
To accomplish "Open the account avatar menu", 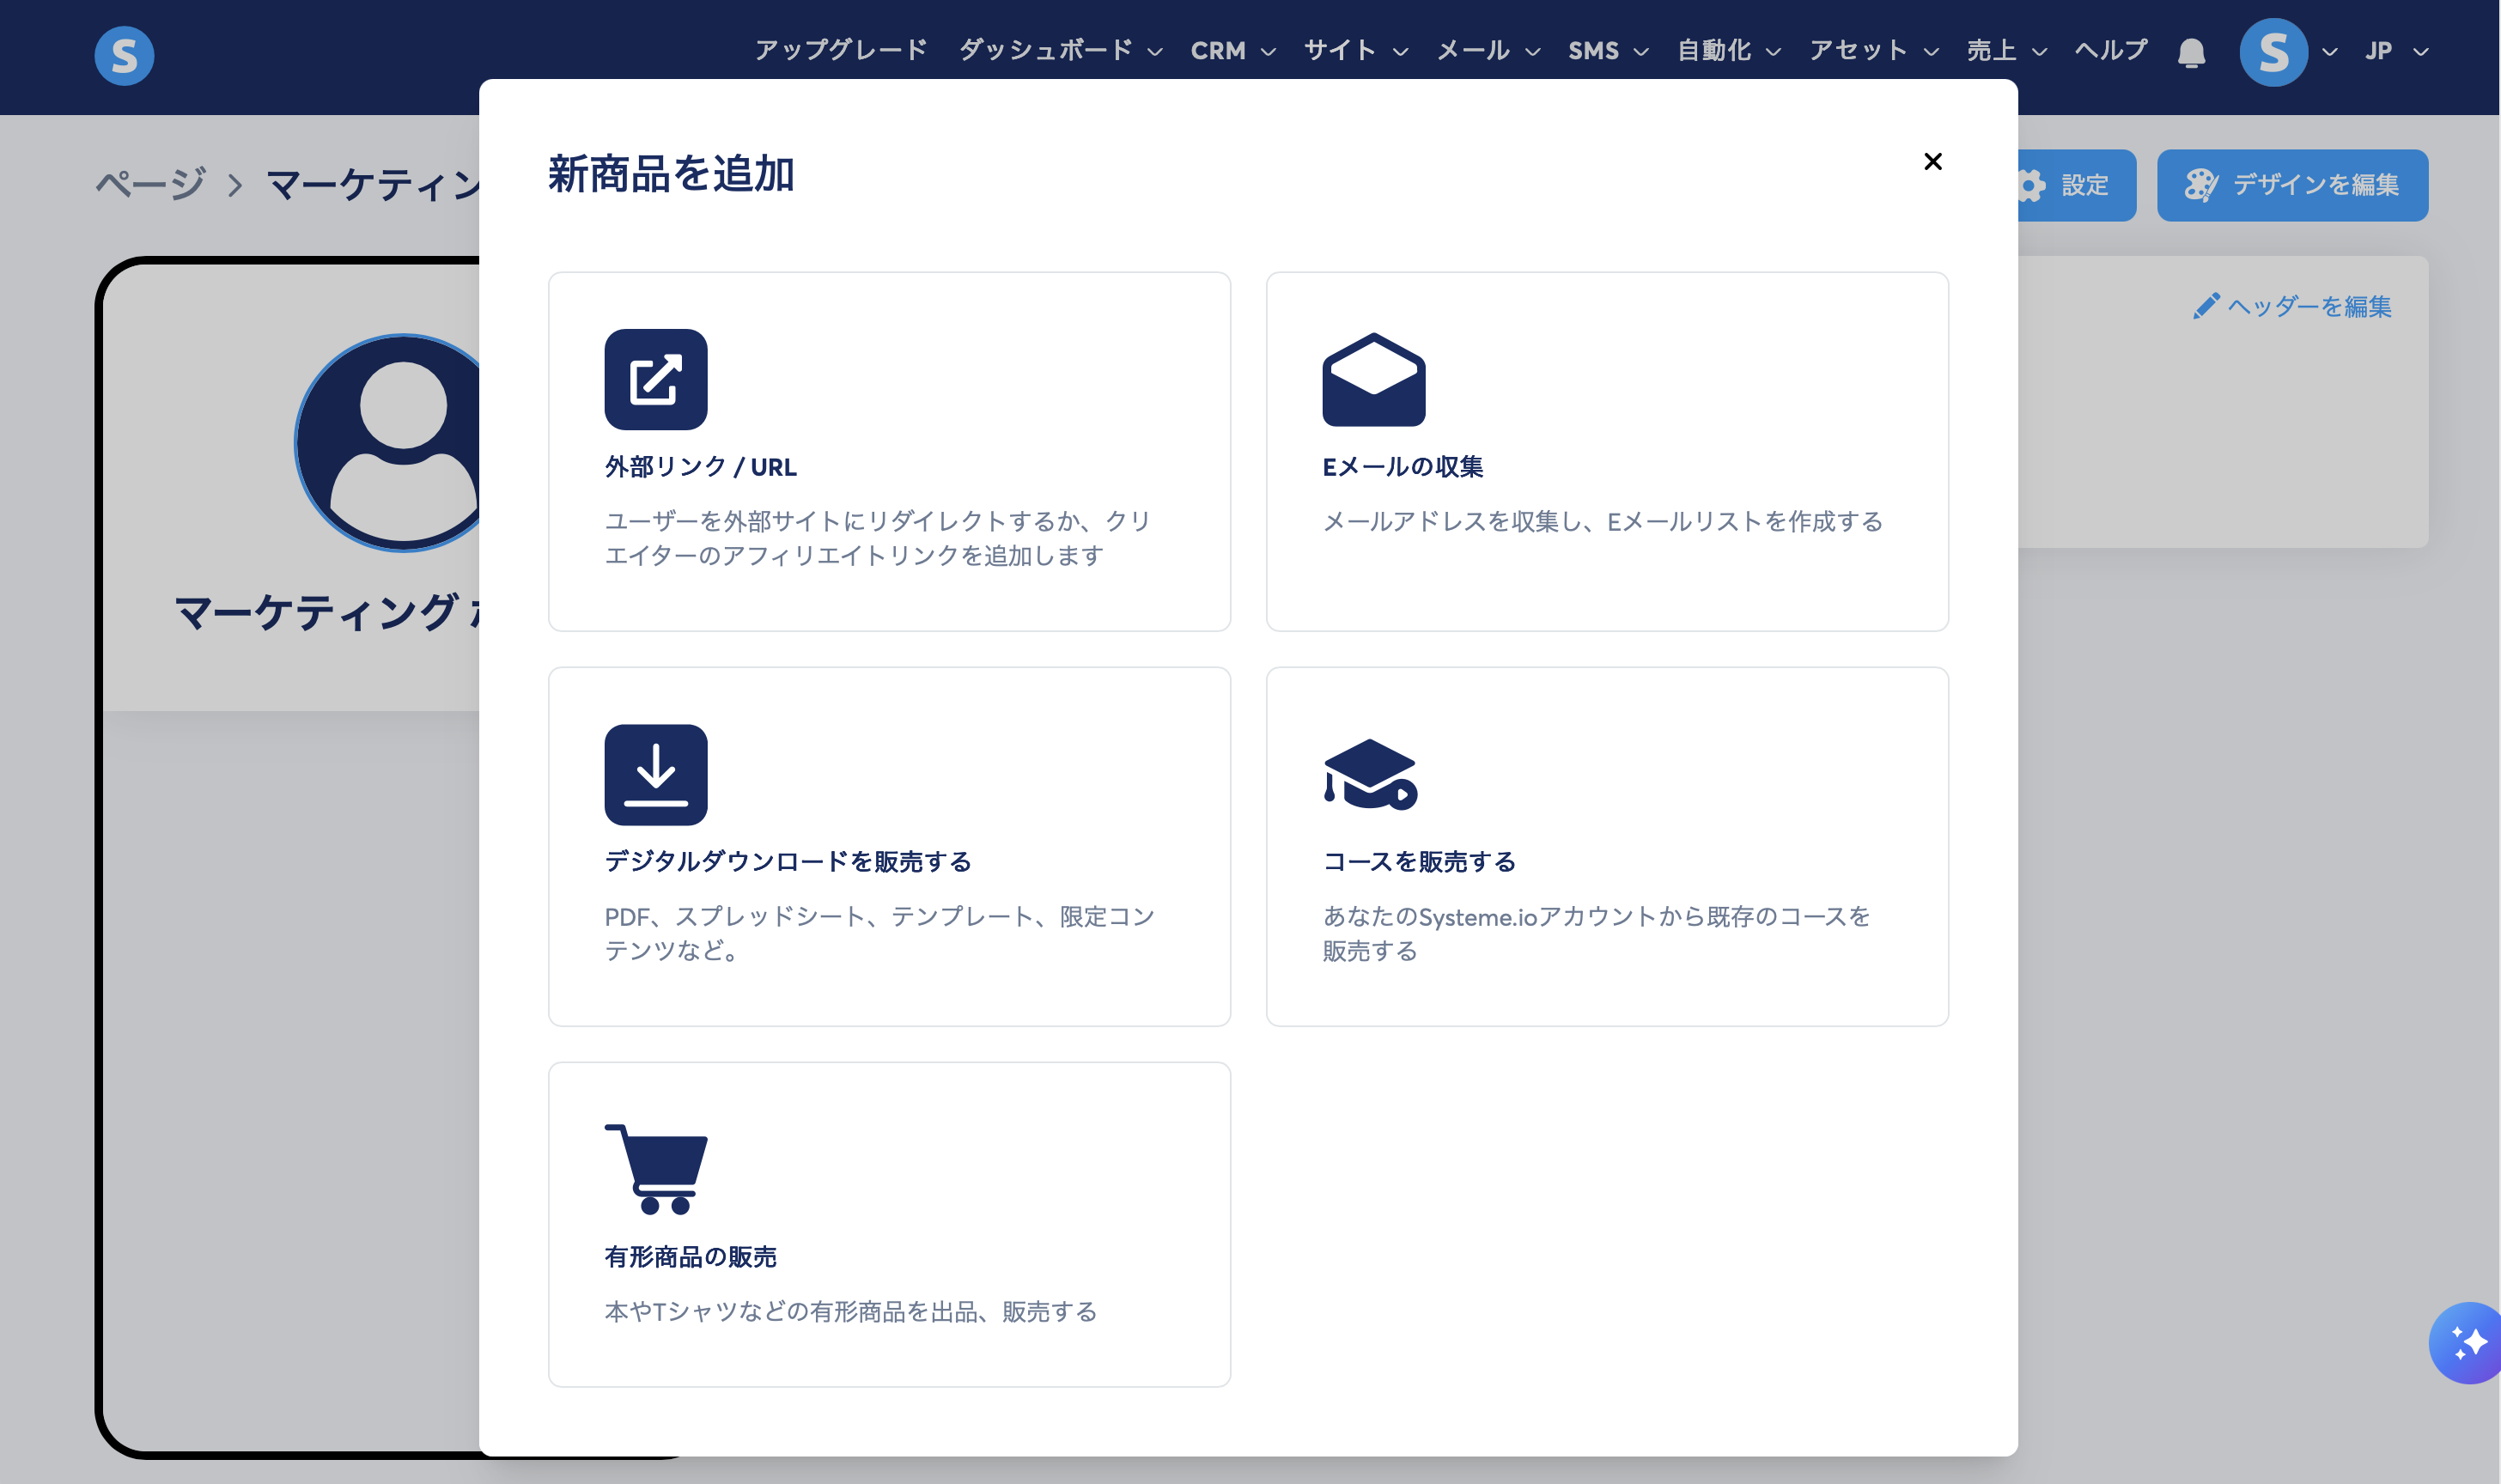I will pos(2273,52).
